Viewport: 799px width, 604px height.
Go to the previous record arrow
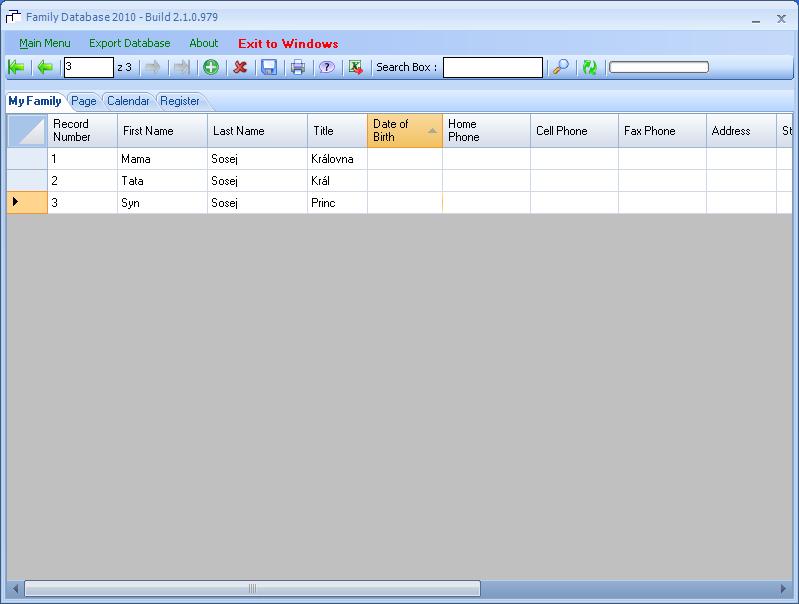pos(45,67)
